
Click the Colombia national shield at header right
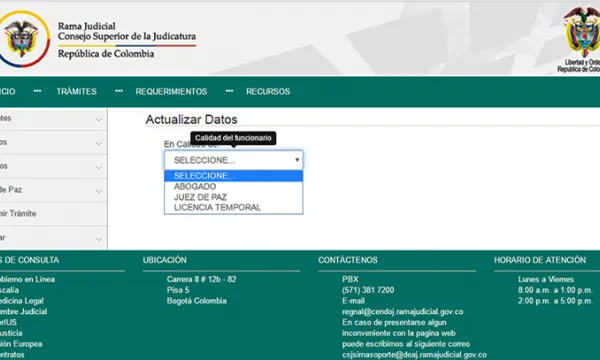(582, 32)
